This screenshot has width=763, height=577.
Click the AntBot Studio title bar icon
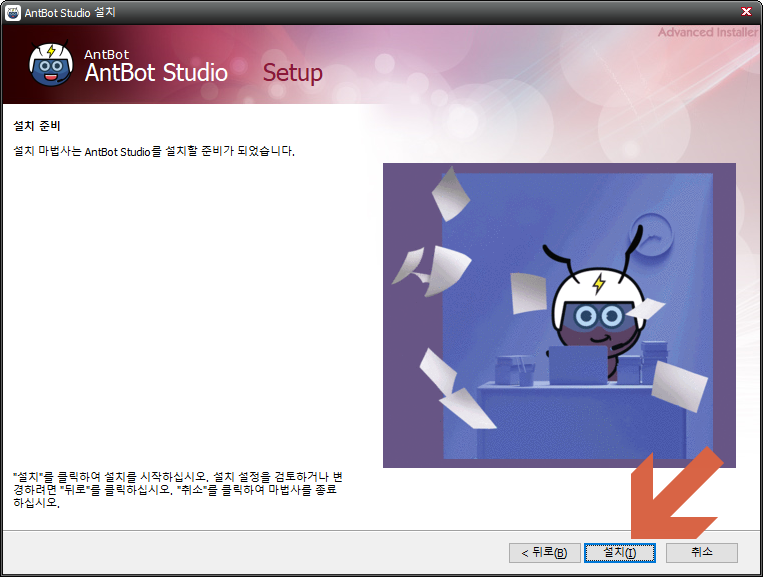[13, 13]
